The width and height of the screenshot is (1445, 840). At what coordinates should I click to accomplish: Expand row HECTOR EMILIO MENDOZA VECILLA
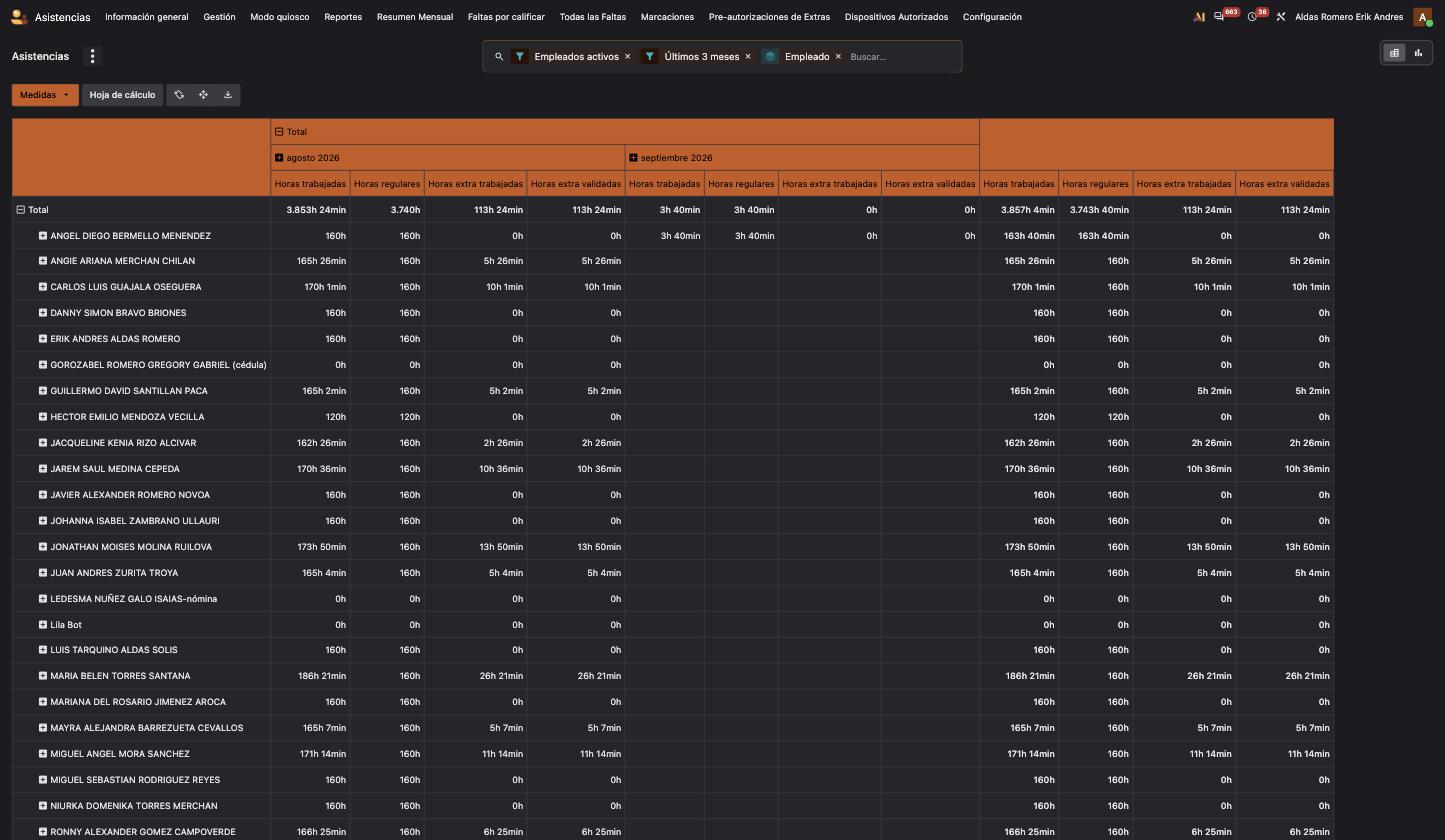43,417
